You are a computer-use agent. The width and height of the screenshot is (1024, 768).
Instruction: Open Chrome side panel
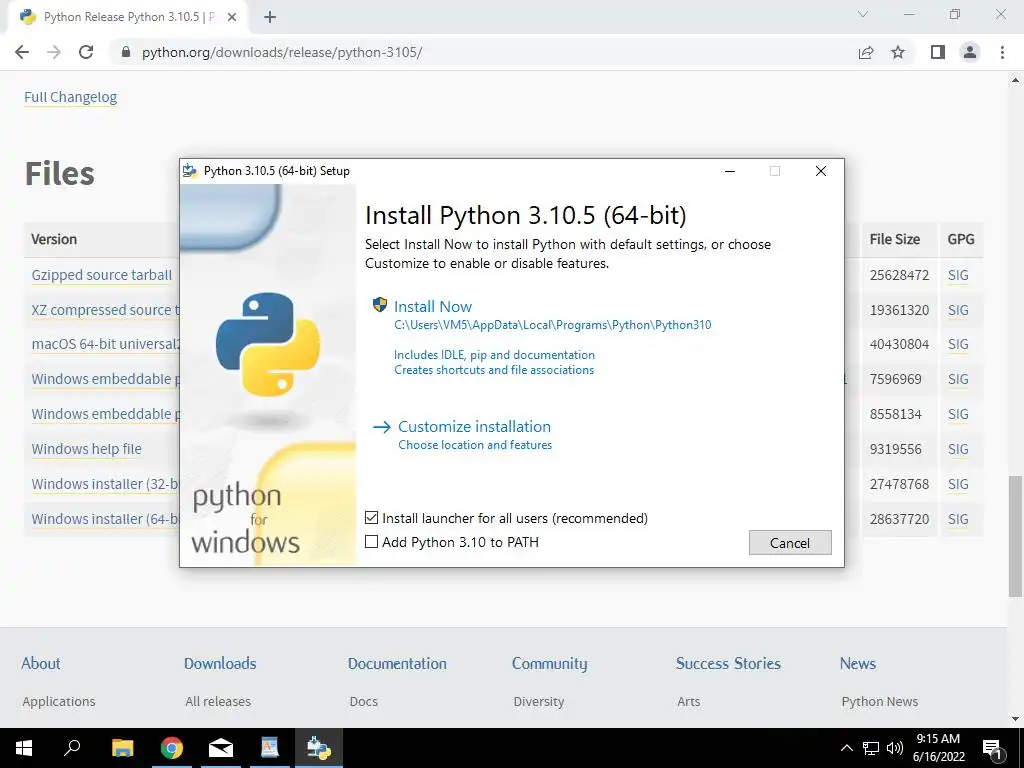coord(938,52)
